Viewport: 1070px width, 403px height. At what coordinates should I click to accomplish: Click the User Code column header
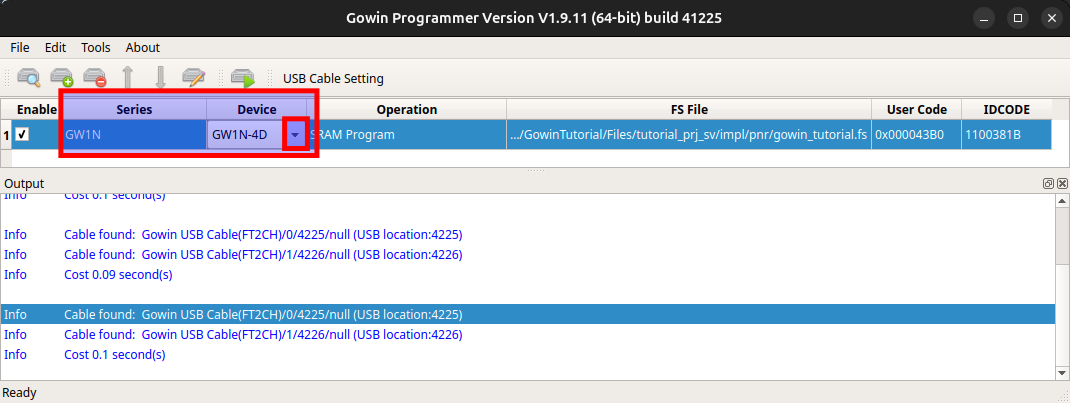coord(916,109)
